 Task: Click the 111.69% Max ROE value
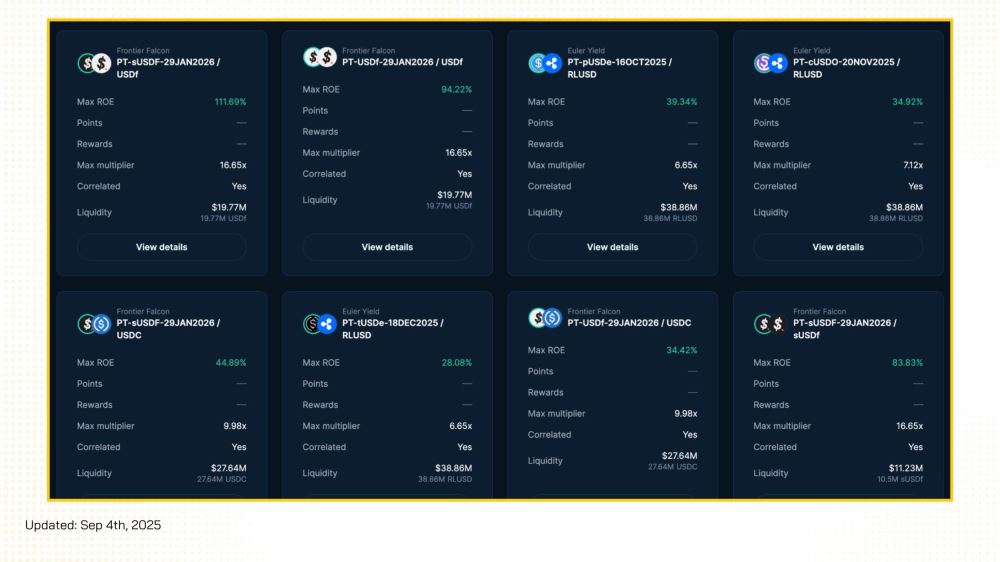tap(230, 102)
